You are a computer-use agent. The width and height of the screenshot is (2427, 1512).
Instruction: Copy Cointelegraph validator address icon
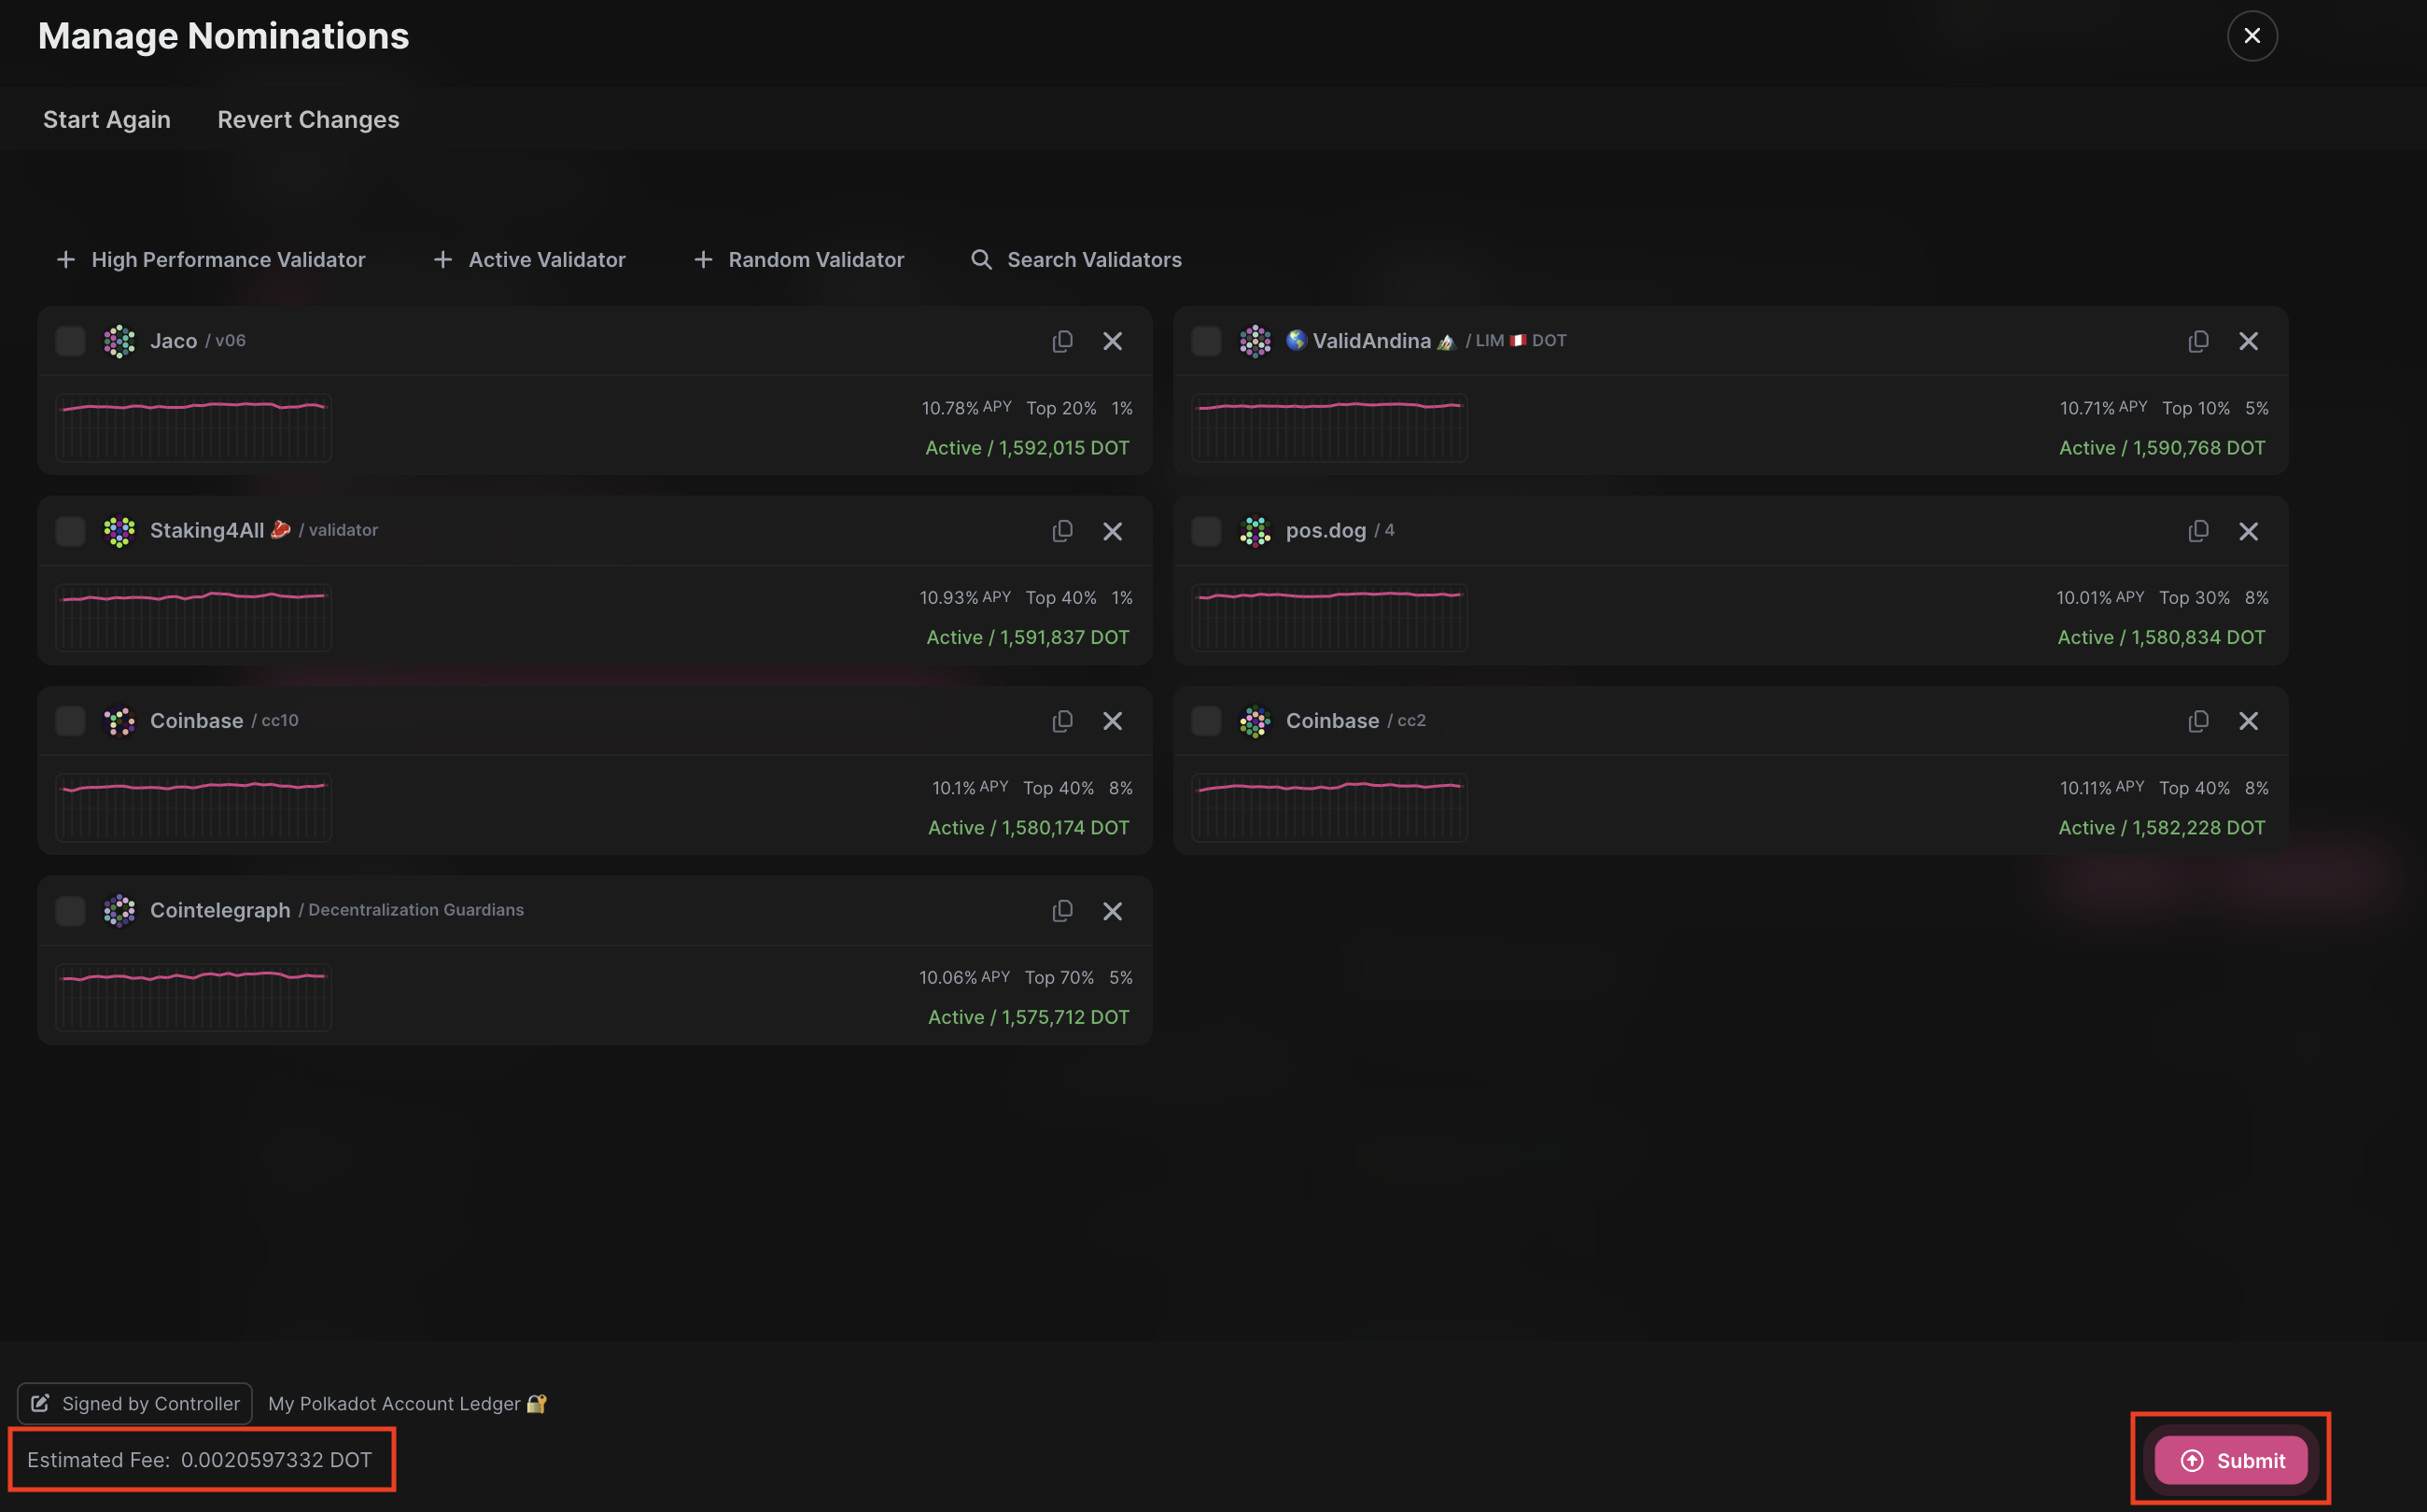[x=1062, y=911]
